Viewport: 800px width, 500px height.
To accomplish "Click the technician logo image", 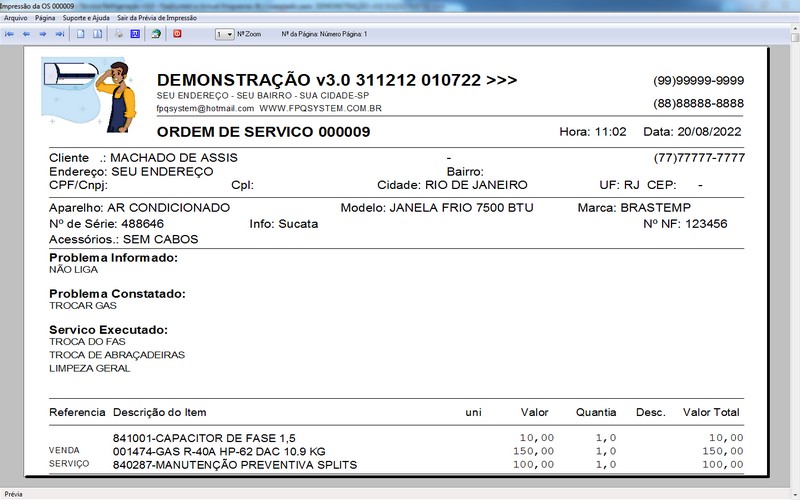I will 89,94.
